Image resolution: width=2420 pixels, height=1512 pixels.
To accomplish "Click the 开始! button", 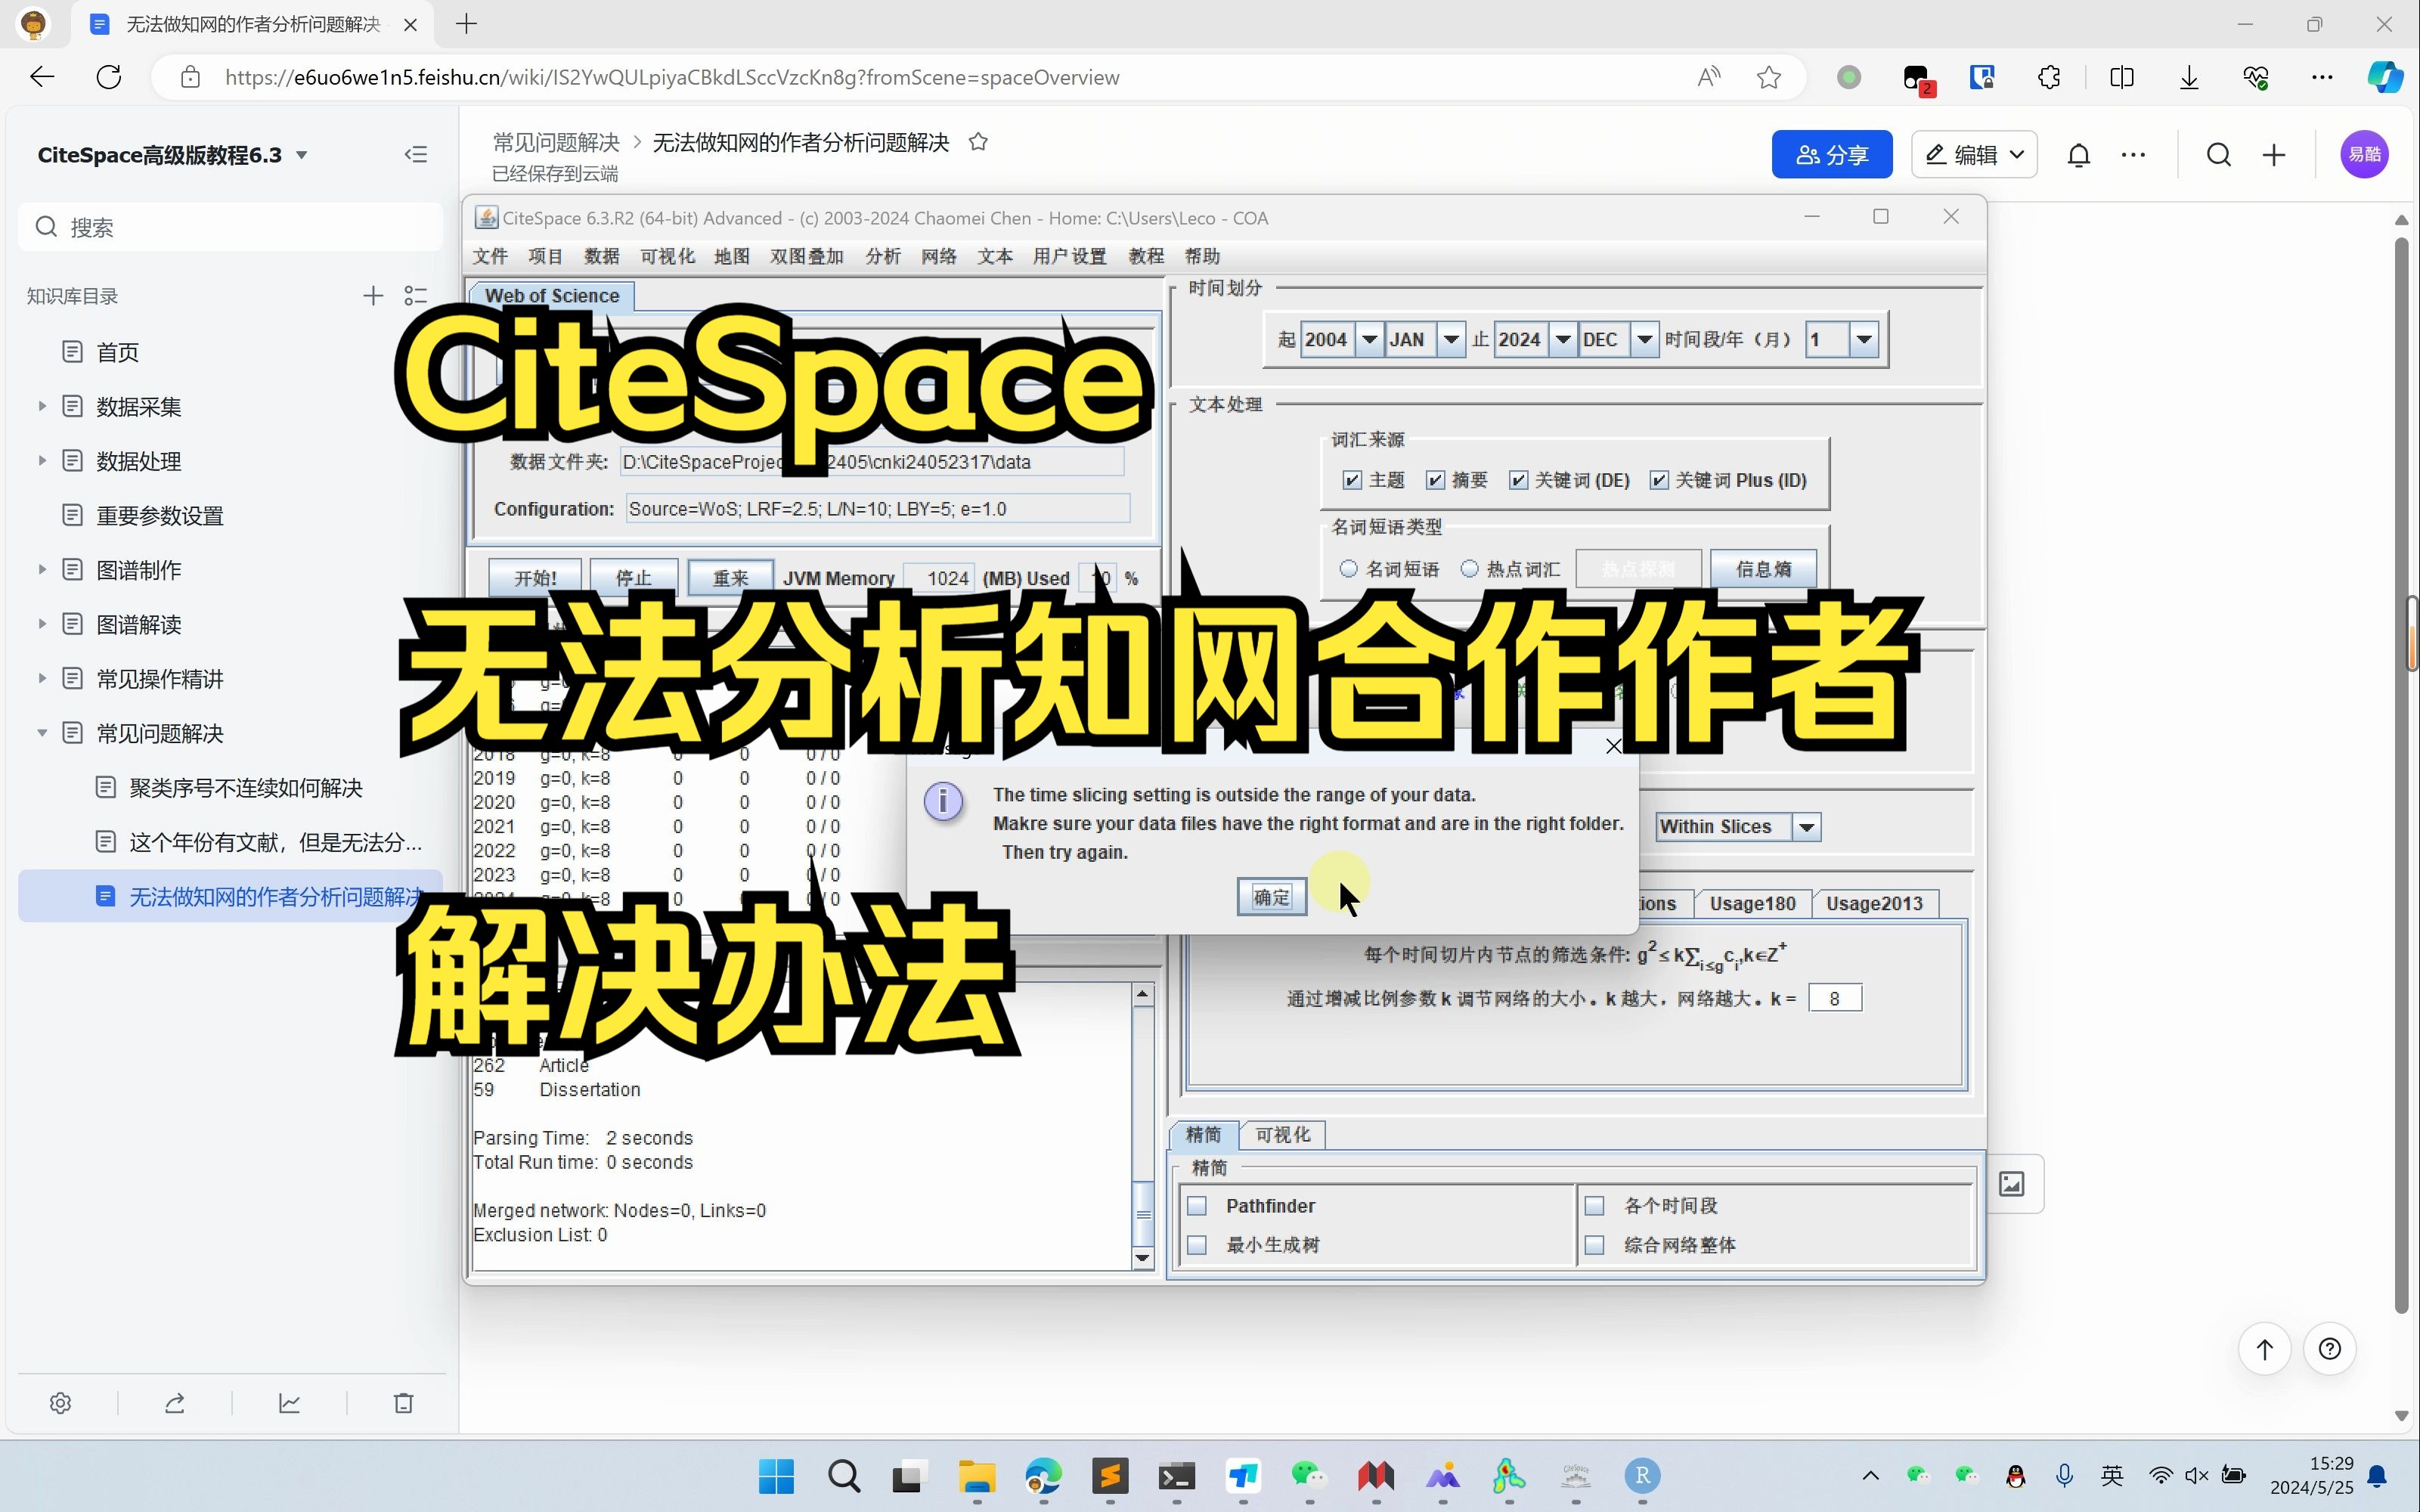I will click(535, 578).
